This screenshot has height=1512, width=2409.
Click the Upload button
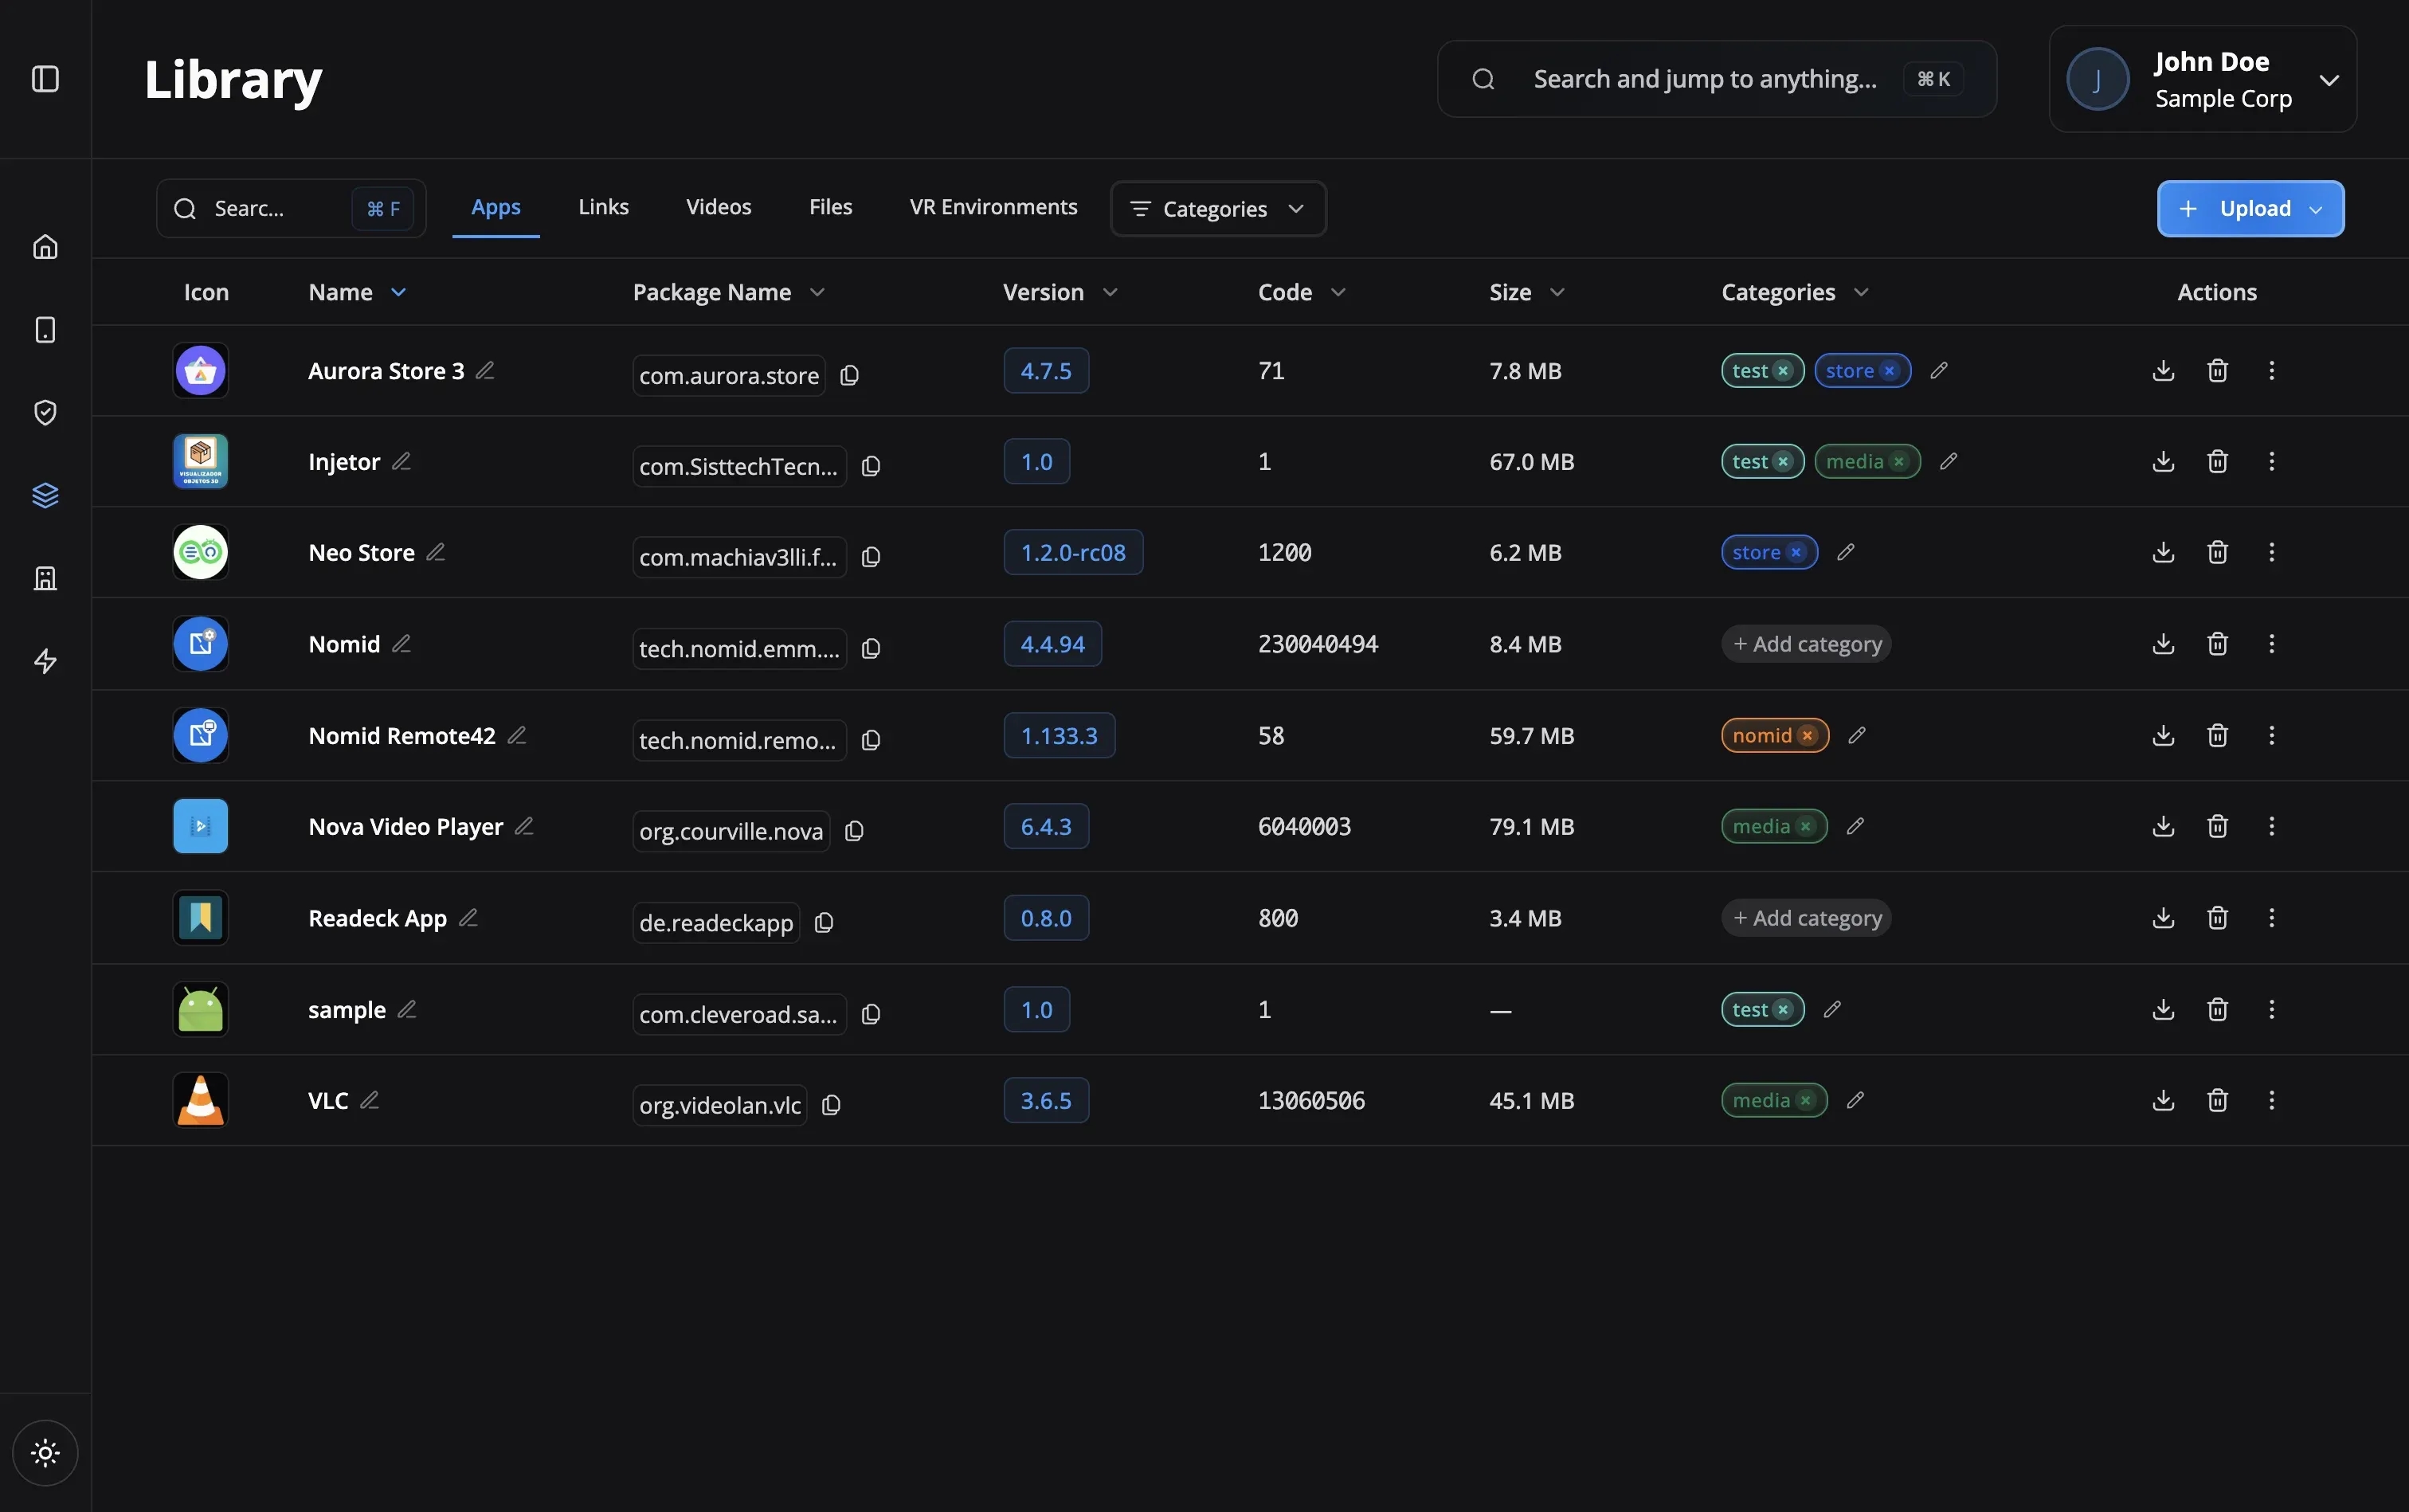[x=2250, y=208]
